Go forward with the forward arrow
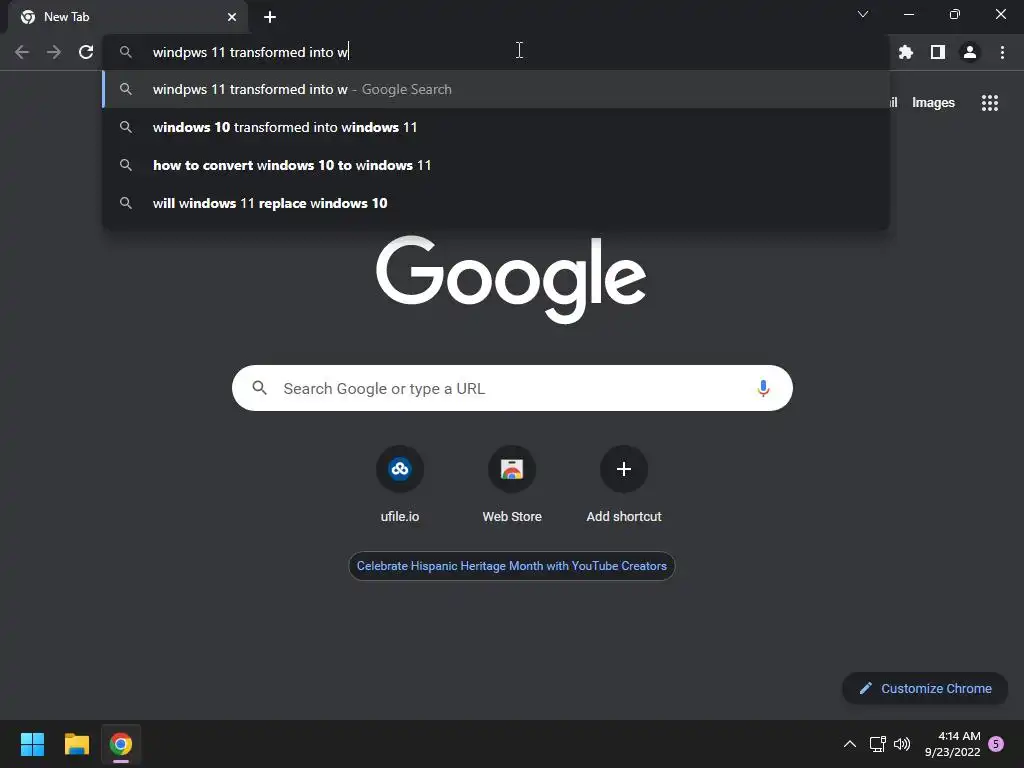Viewport: 1024px width, 768px height. point(54,52)
